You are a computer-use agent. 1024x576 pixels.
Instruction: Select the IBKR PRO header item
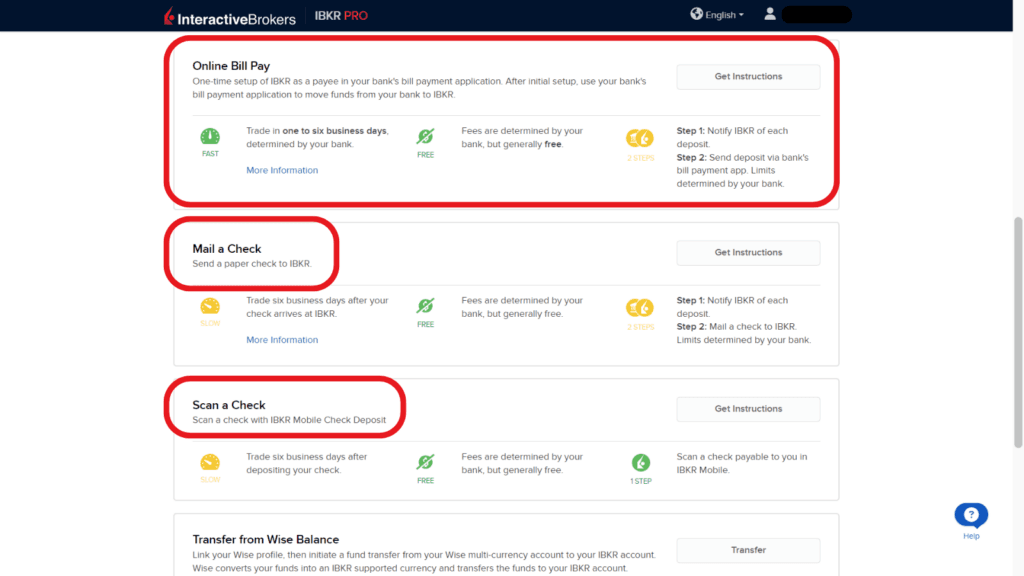[340, 15]
